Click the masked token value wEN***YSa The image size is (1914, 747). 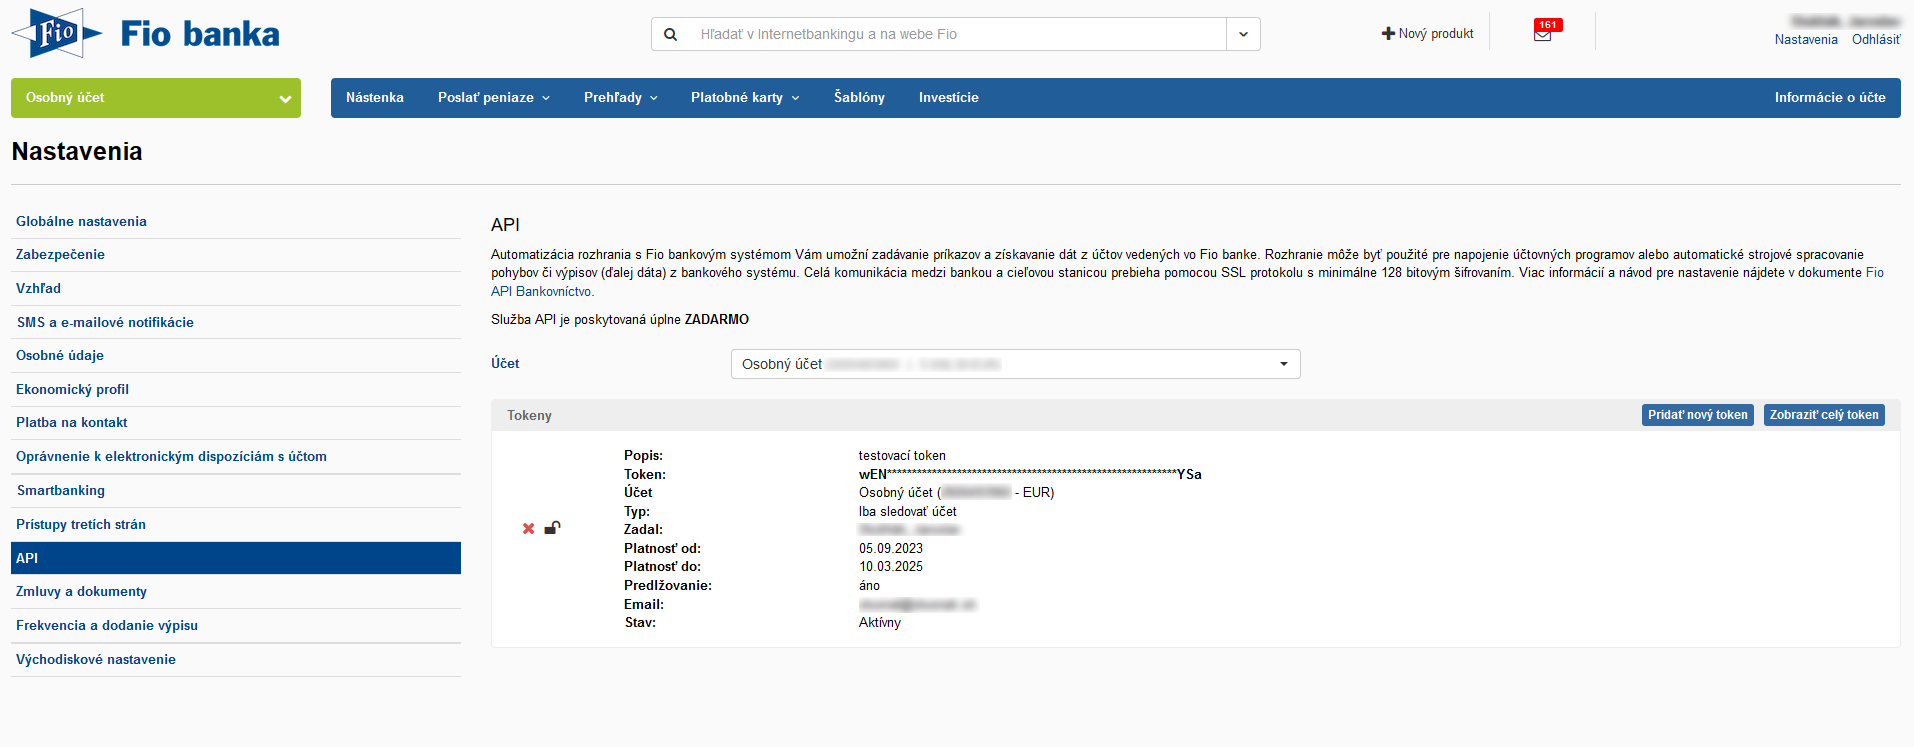click(1030, 474)
